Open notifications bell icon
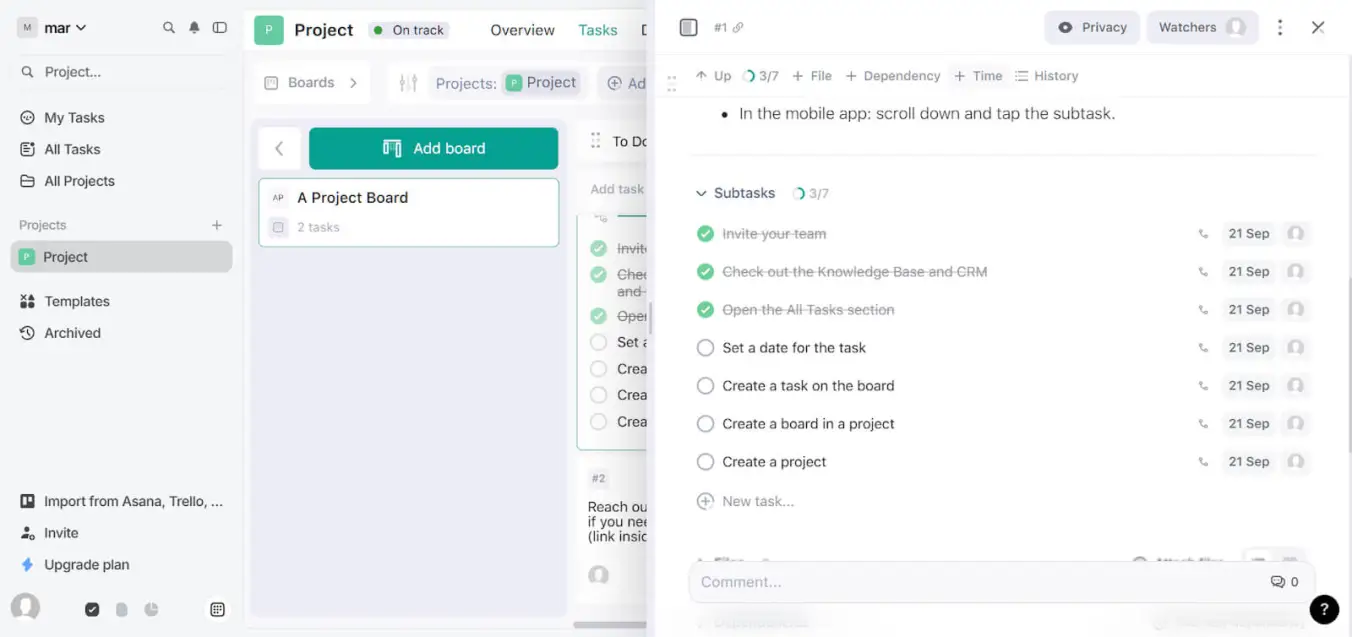This screenshot has width=1352, height=637. coord(194,28)
